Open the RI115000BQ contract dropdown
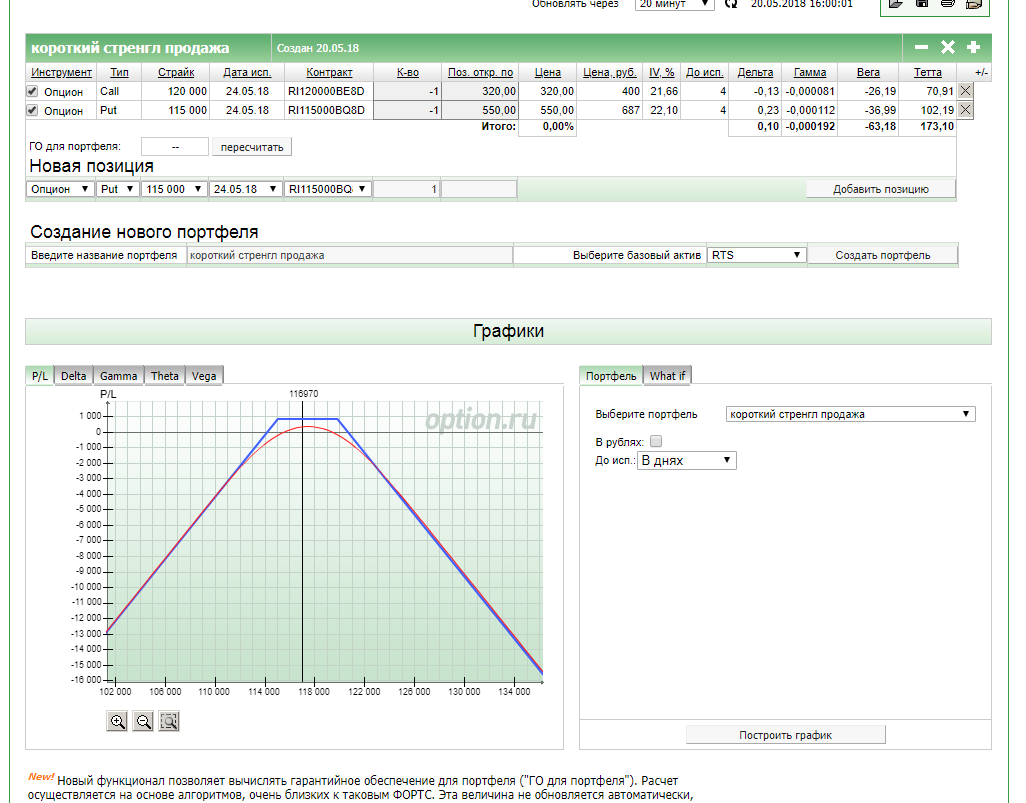1026x803 pixels. pyautogui.click(x=327, y=189)
